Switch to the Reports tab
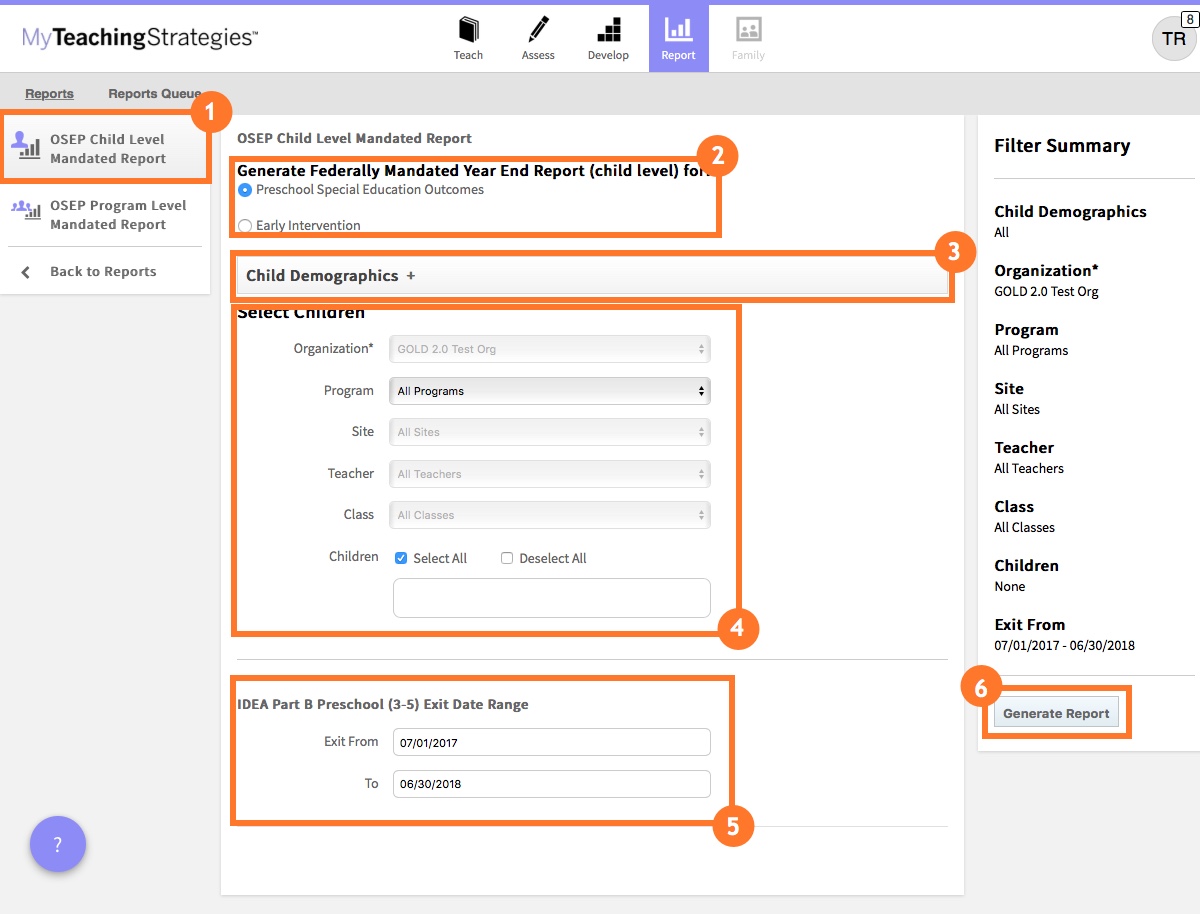Viewport: 1200px width, 914px height. (49, 93)
